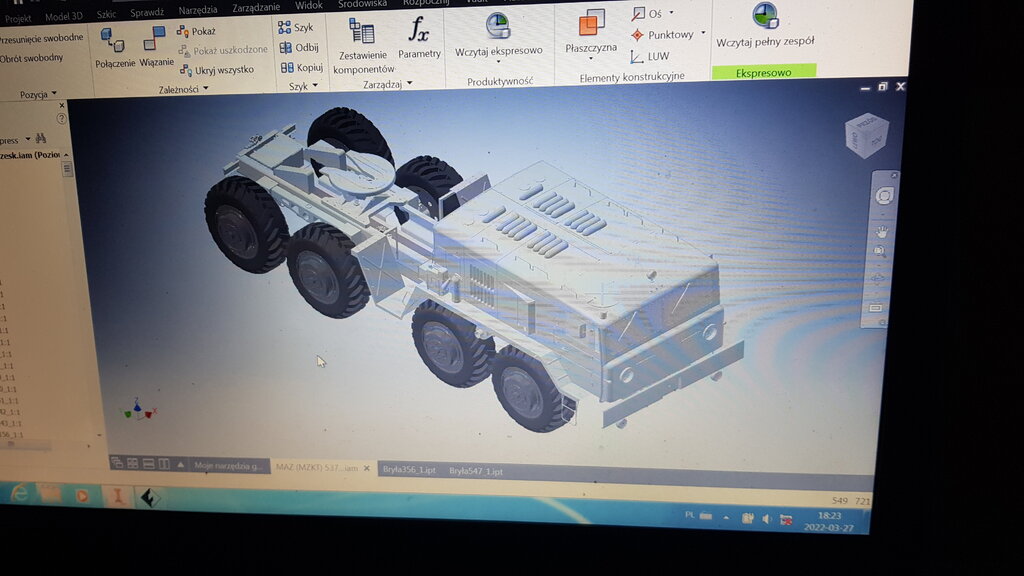This screenshot has width=1024, height=576.
Task: Expand the Szyk panel dropdown
Action: (x=314, y=86)
